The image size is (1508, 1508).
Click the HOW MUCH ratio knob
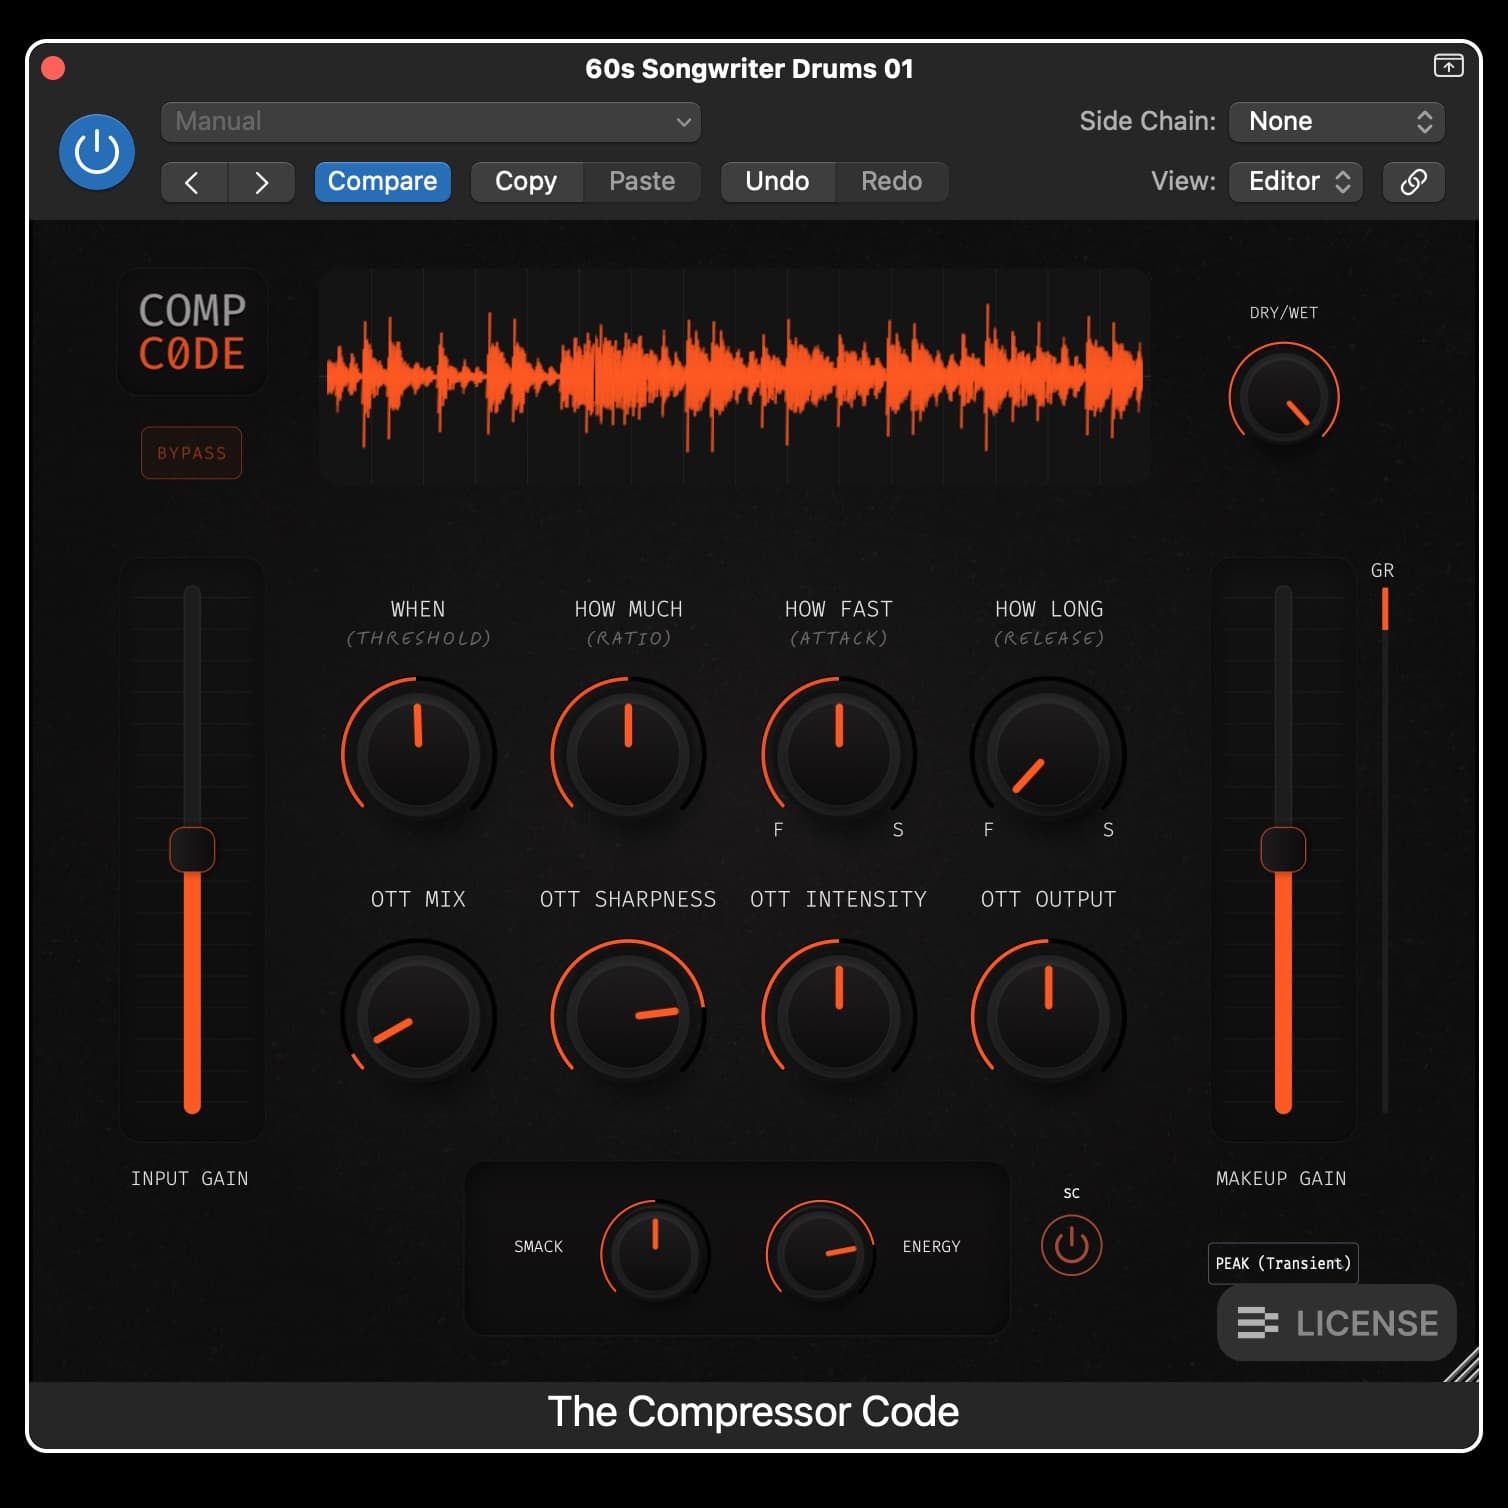point(628,753)
